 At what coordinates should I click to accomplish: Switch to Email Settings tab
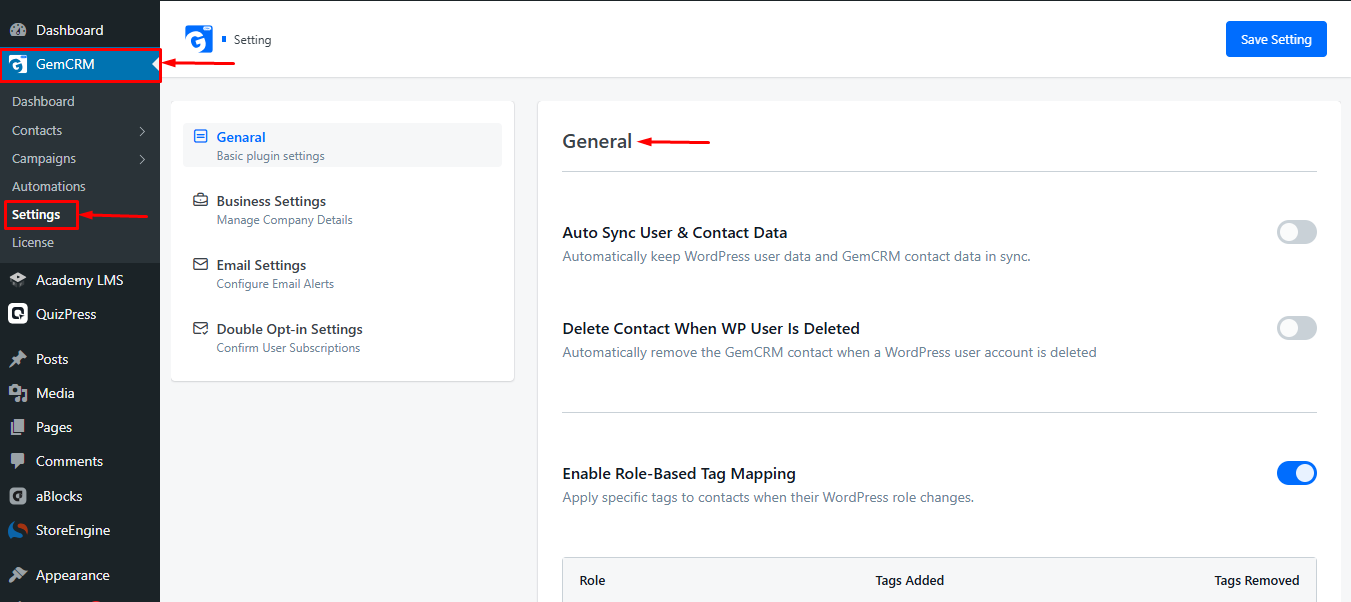tap(342, 273)
